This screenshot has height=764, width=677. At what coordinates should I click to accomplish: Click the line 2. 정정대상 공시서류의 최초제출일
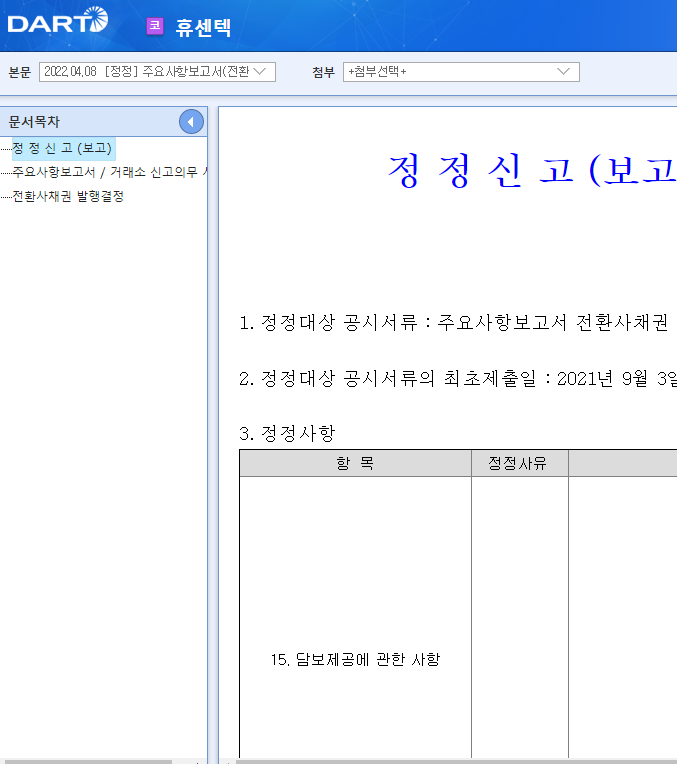[458, 379]
